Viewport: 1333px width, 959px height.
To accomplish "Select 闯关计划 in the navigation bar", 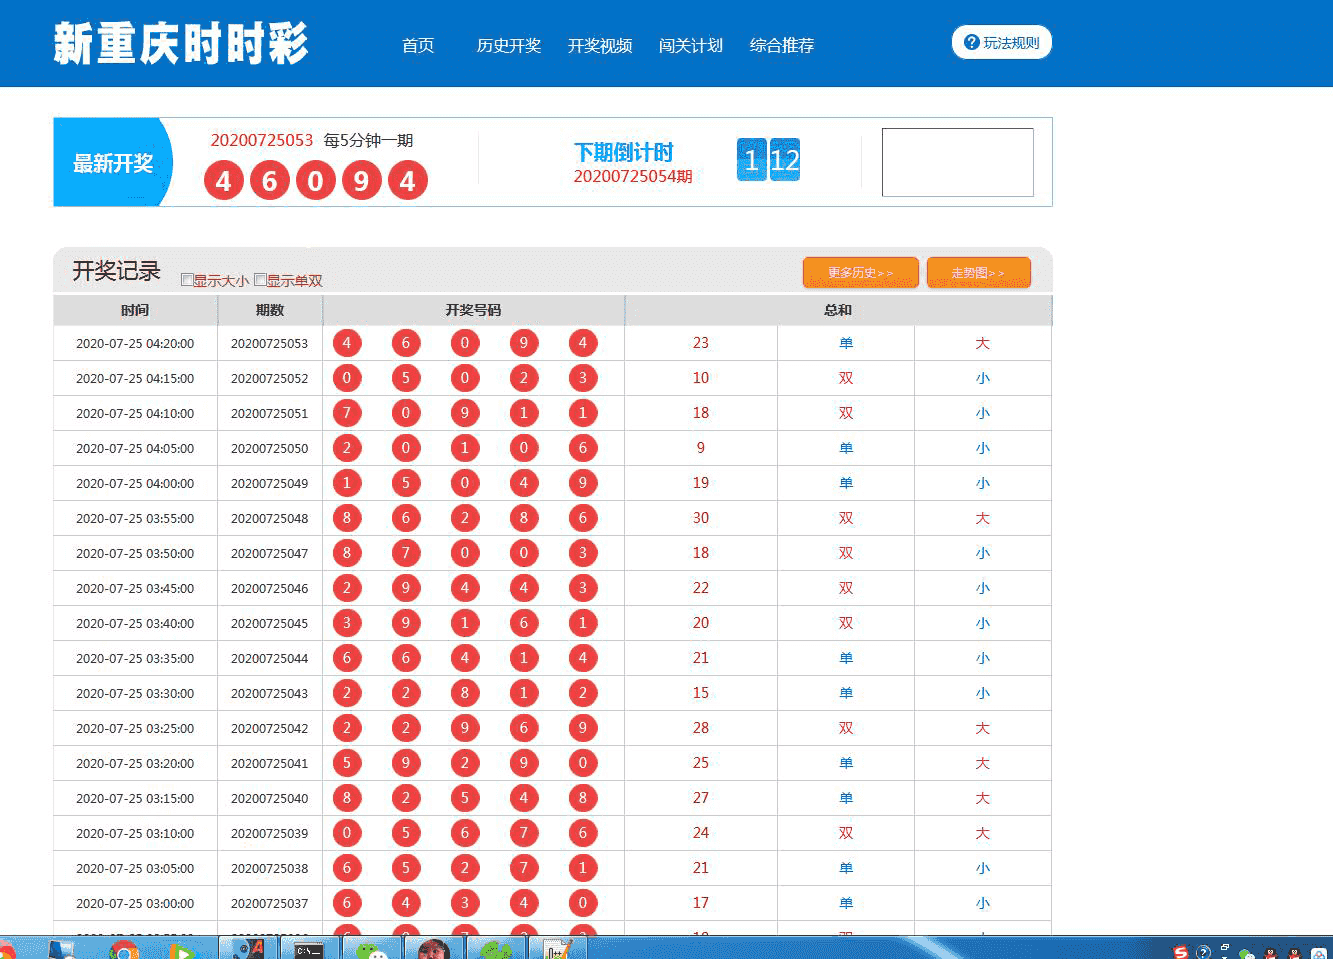I will (691, 45).
